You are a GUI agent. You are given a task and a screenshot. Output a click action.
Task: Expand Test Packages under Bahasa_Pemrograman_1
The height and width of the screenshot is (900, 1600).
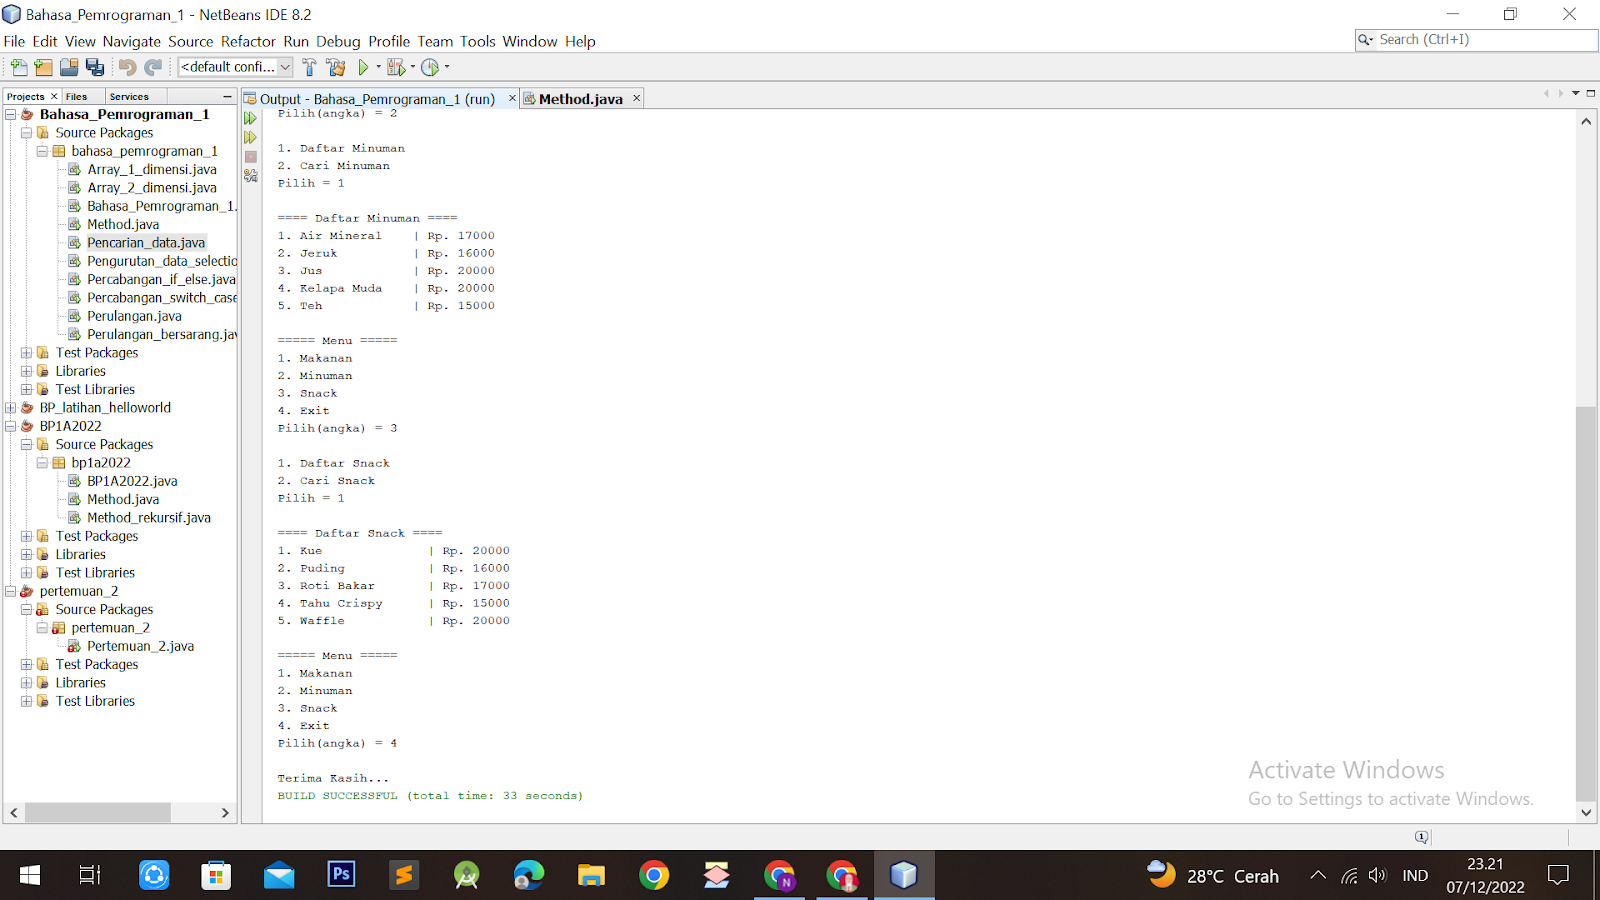point(27,353)
